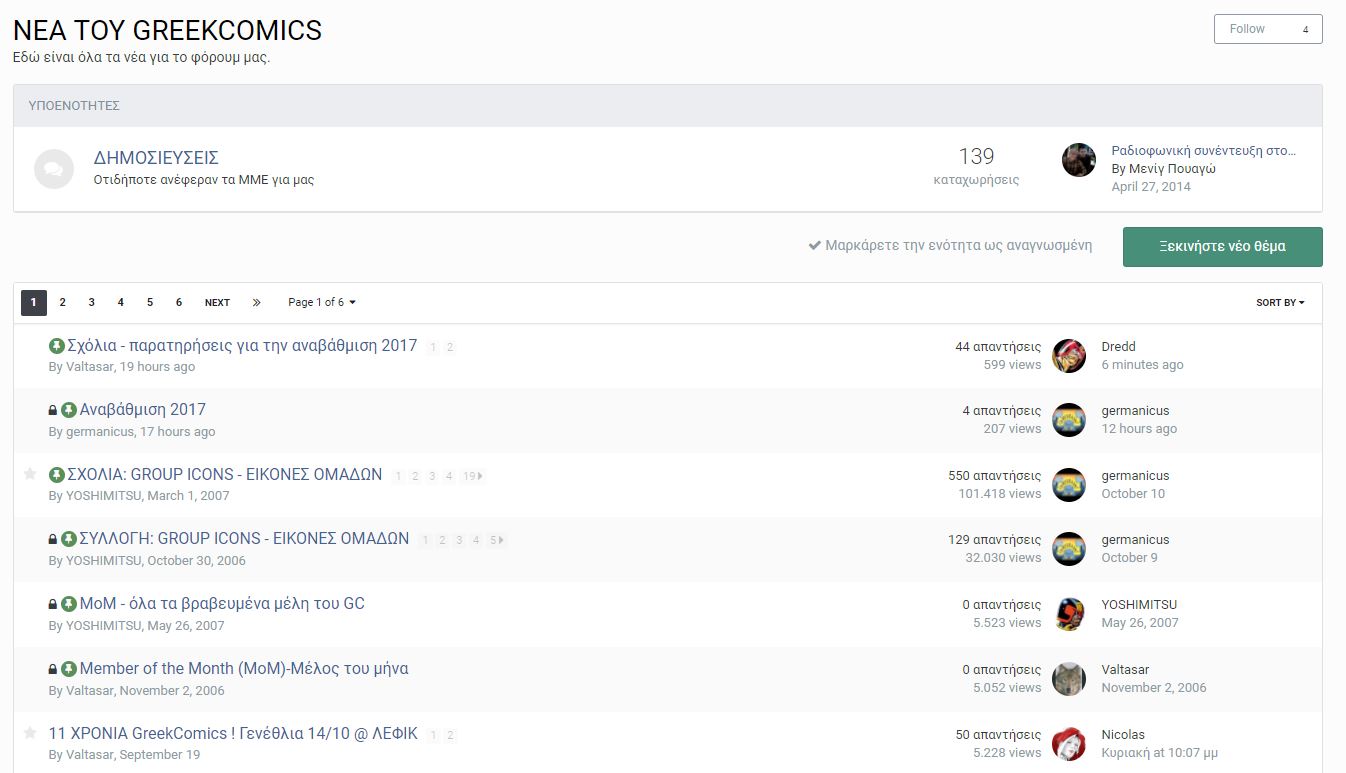Click pinned icon on Member of the Month topic

pos(69,669)
